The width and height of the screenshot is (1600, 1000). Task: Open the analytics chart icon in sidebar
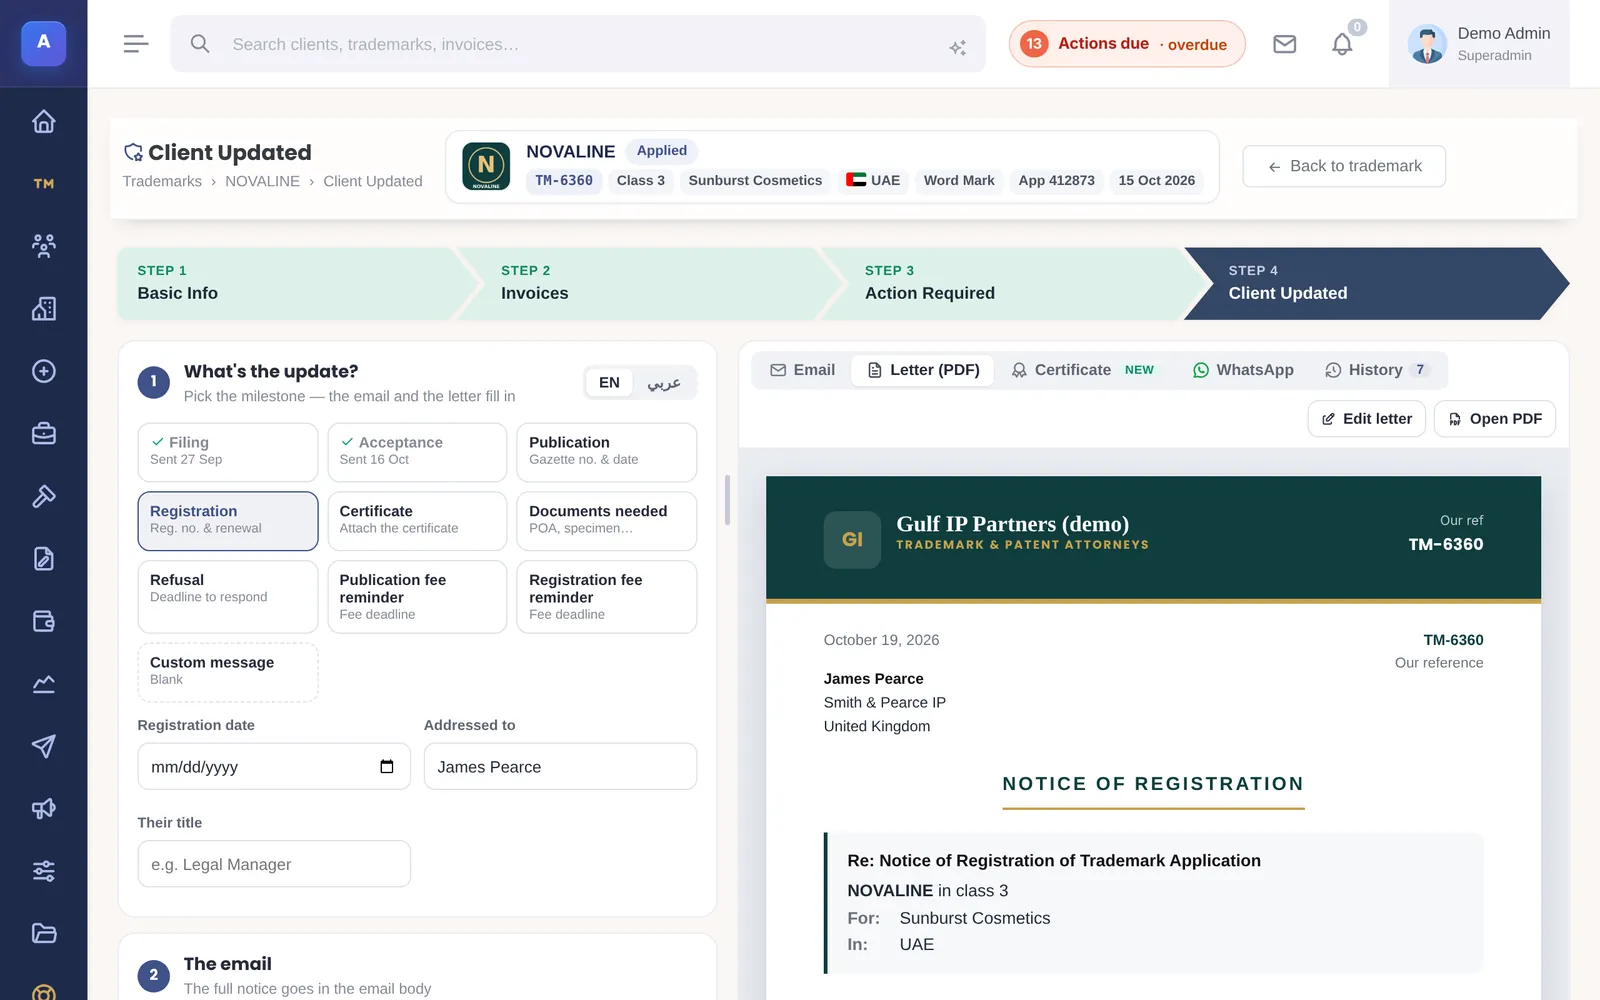[x=43, y=684]
